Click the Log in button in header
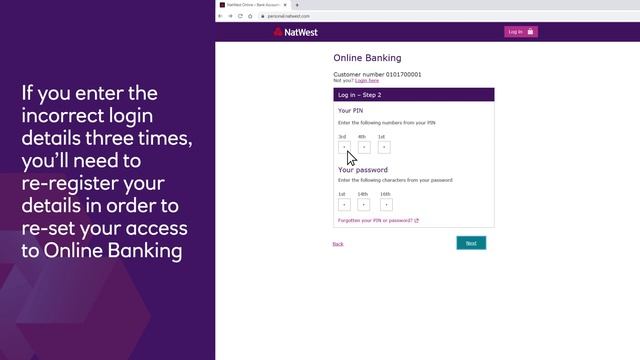The height and width of the screenshot is (360, 640). coord(521,32)
